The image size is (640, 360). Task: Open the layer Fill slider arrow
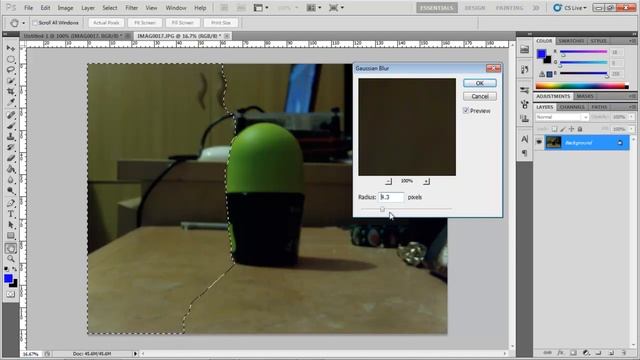(631, 129)
